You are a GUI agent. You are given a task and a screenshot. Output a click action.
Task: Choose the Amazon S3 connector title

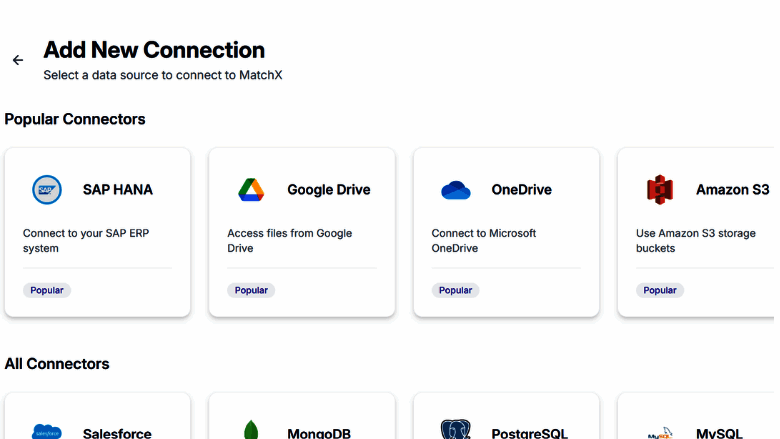point(732,189)
